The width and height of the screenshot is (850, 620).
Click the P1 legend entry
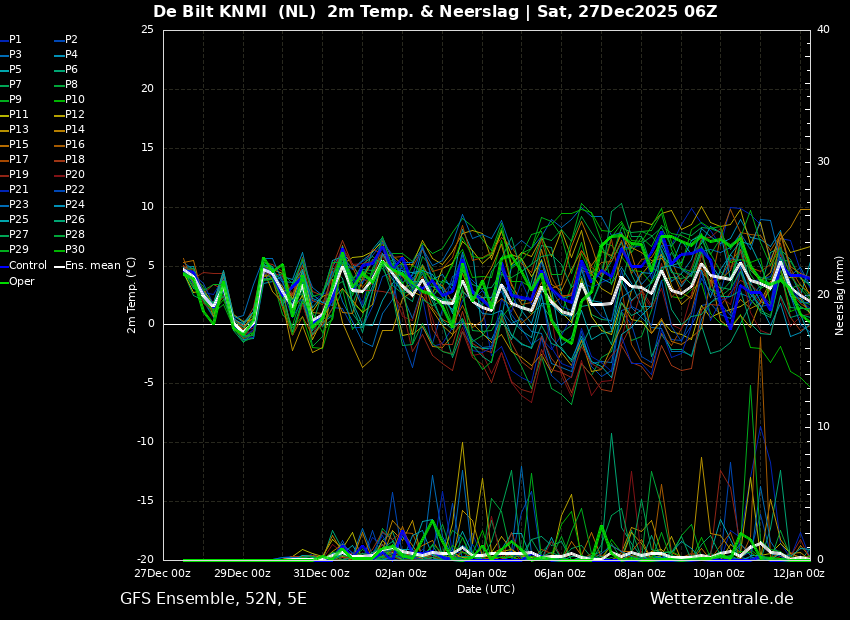point(15,40)
